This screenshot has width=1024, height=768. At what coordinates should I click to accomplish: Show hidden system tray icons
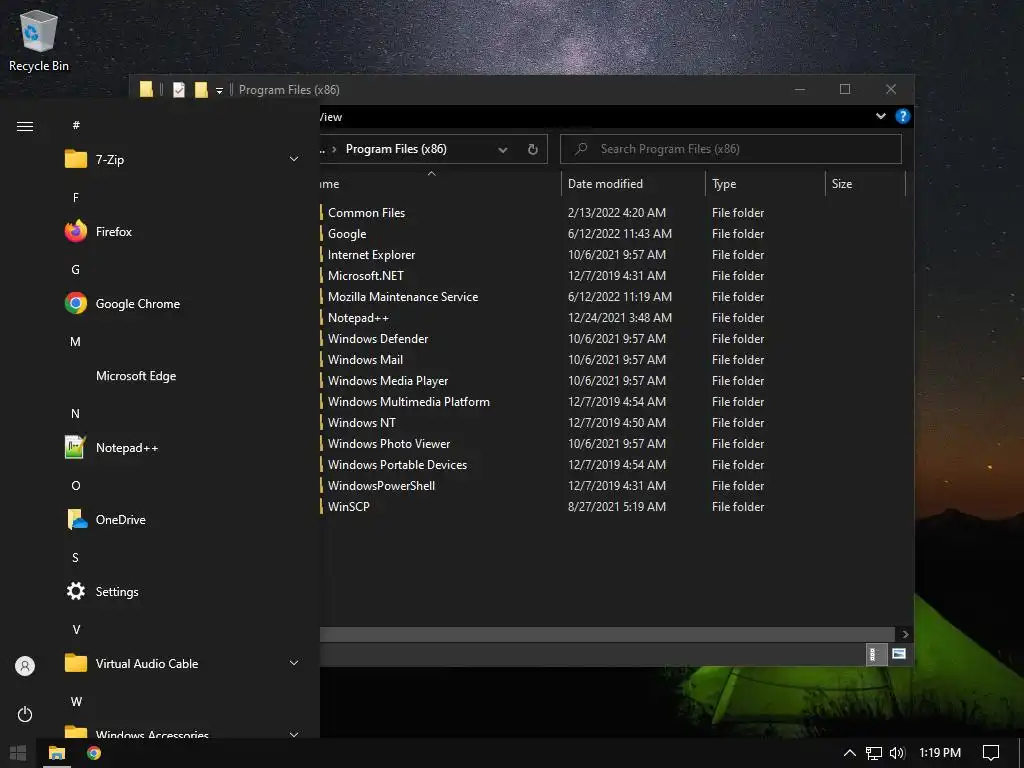[x=850, y=753]
